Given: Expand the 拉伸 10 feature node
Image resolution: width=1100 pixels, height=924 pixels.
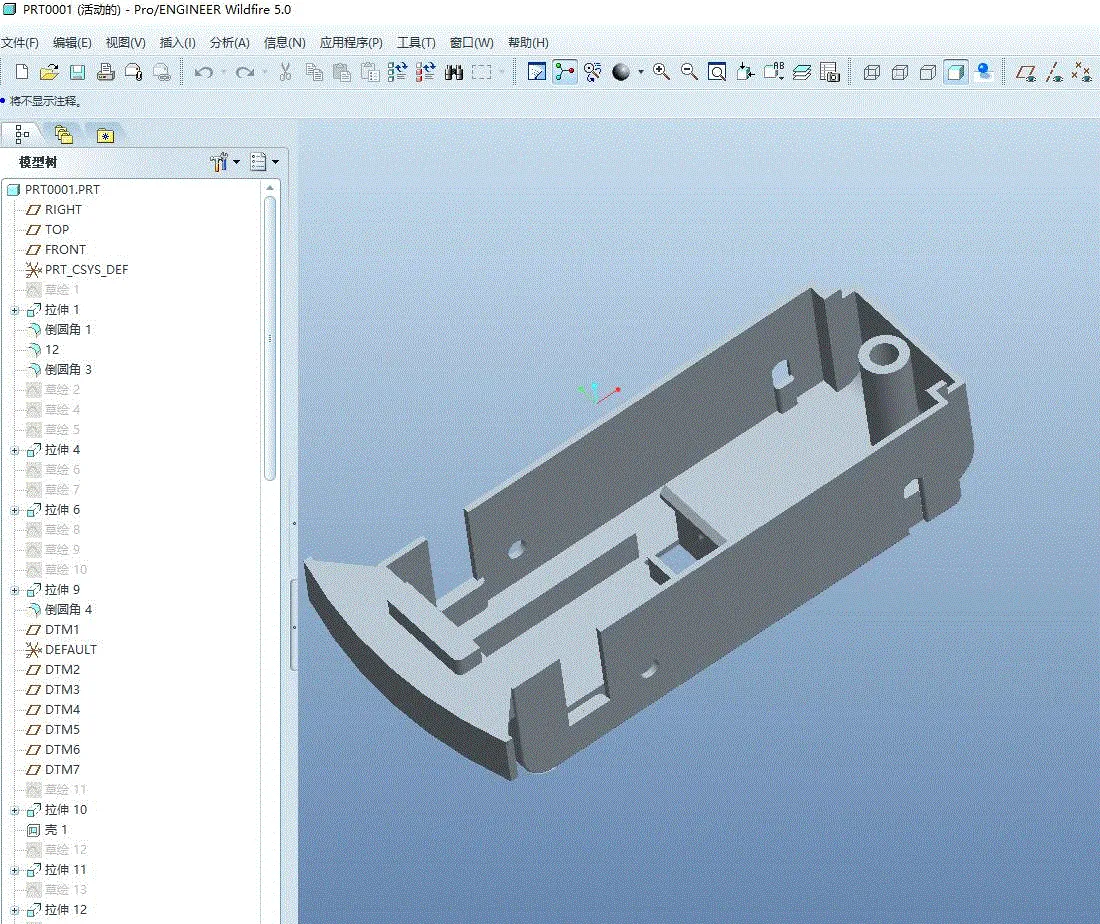Looking at the screenshot, I should 15,810.
